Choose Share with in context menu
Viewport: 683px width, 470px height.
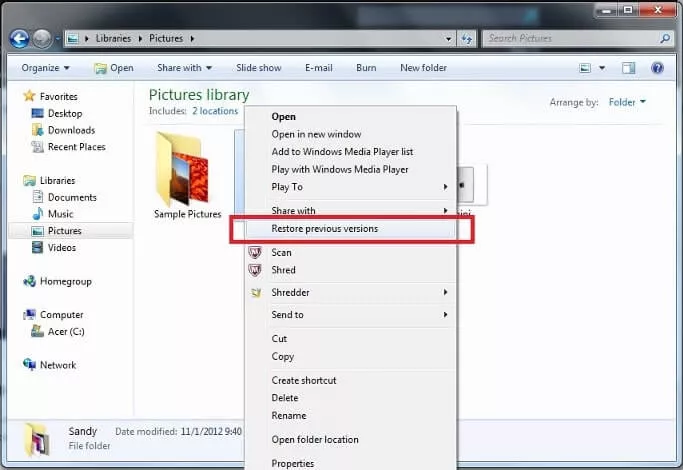click(x=351, y=210)
